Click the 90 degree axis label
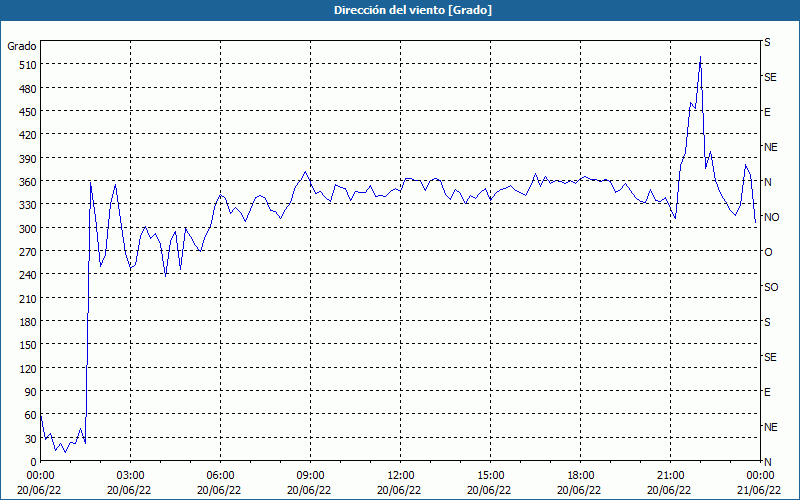This screenshot has height=500, width=800. [30, 392]
